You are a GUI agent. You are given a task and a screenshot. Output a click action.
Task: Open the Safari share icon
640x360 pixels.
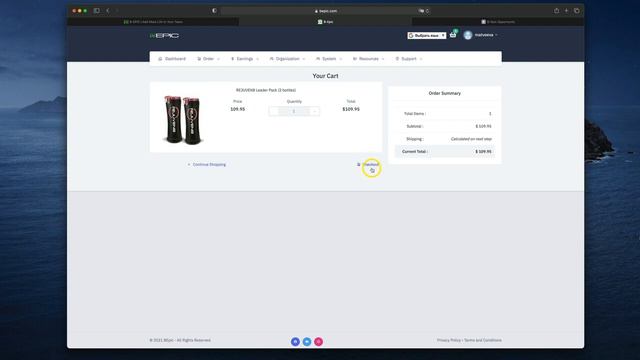pyautogui.click(x=556, y=11)
